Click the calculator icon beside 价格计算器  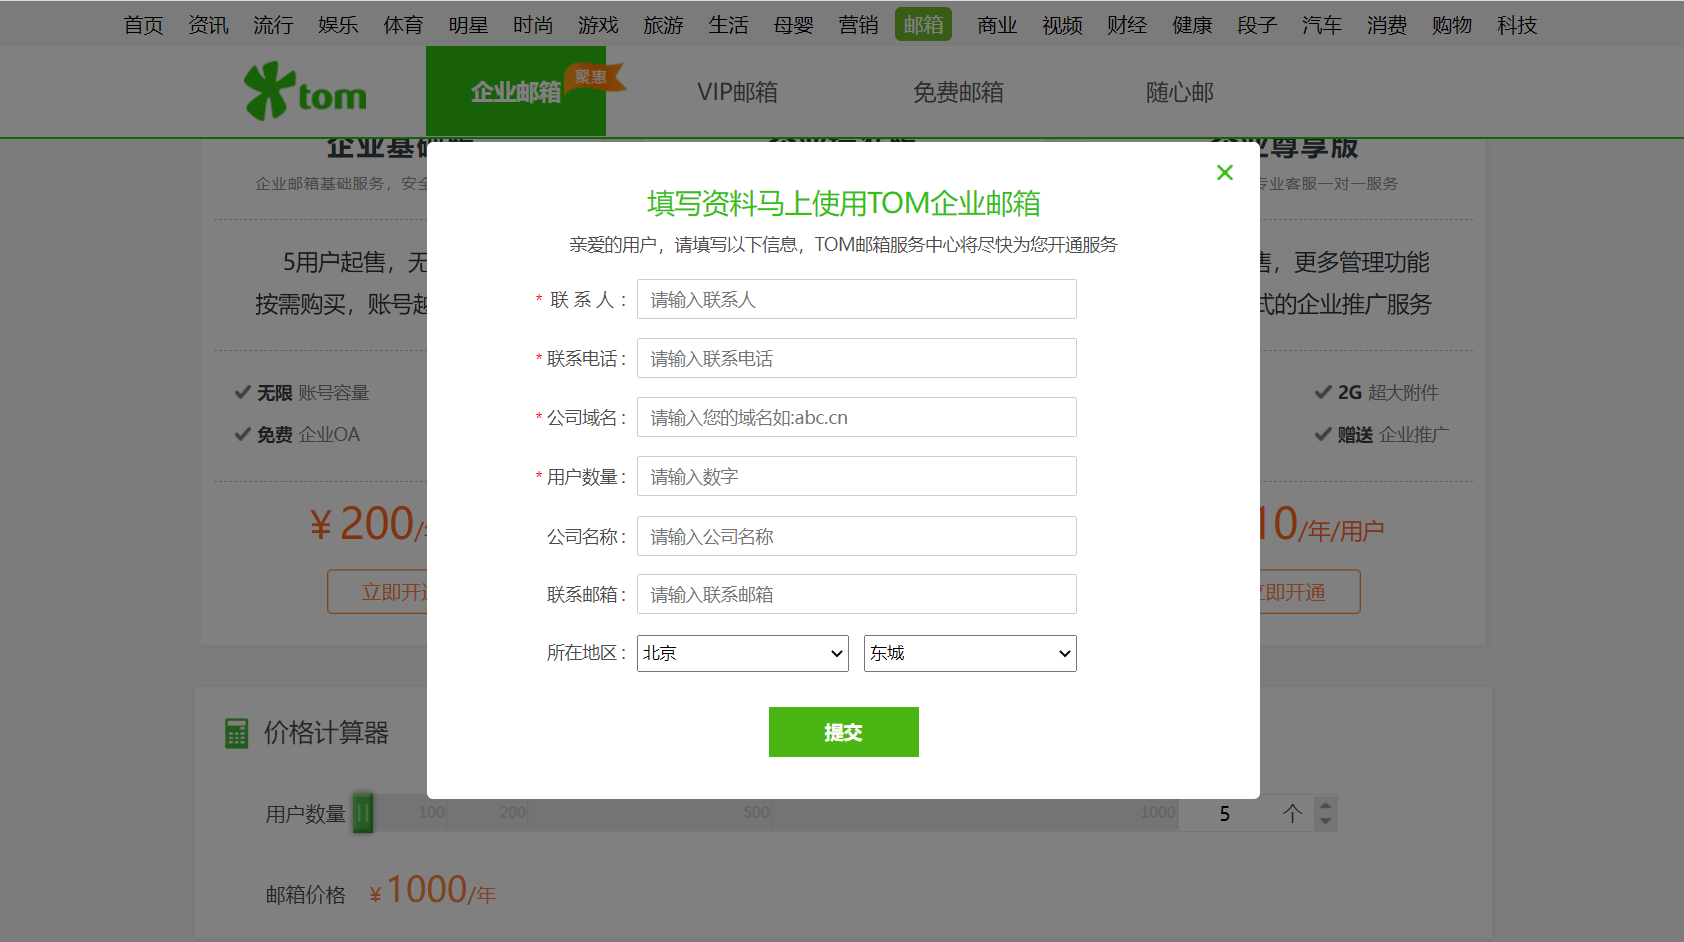click(x=237, y=732)
